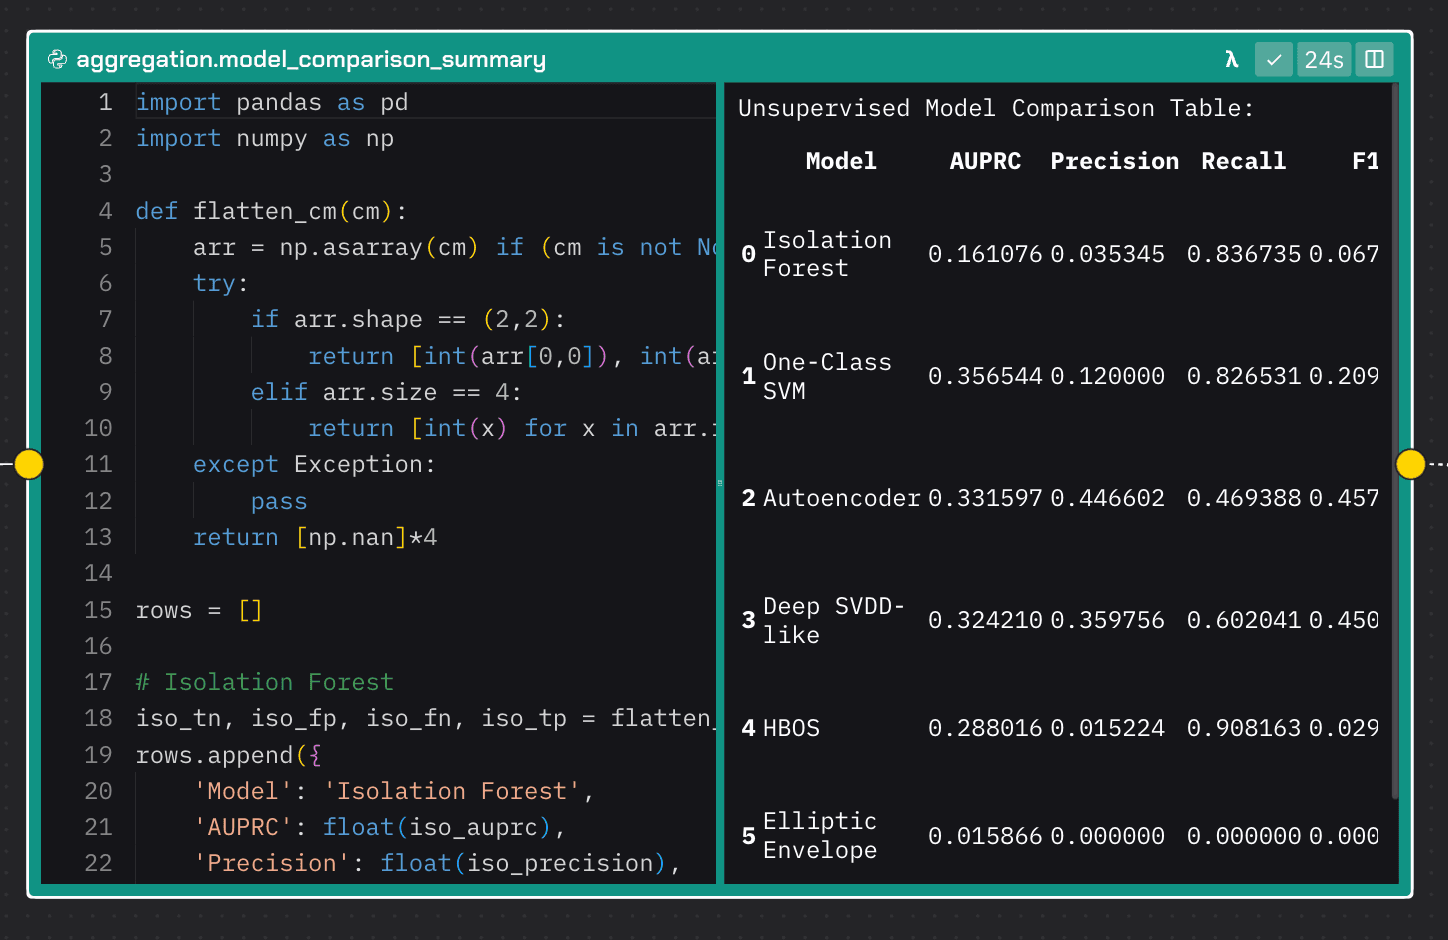Click the lambda icon in the title bar
Image resolution: width=1448 pixels, height=940 pixels.
[x=1231, y=59]
